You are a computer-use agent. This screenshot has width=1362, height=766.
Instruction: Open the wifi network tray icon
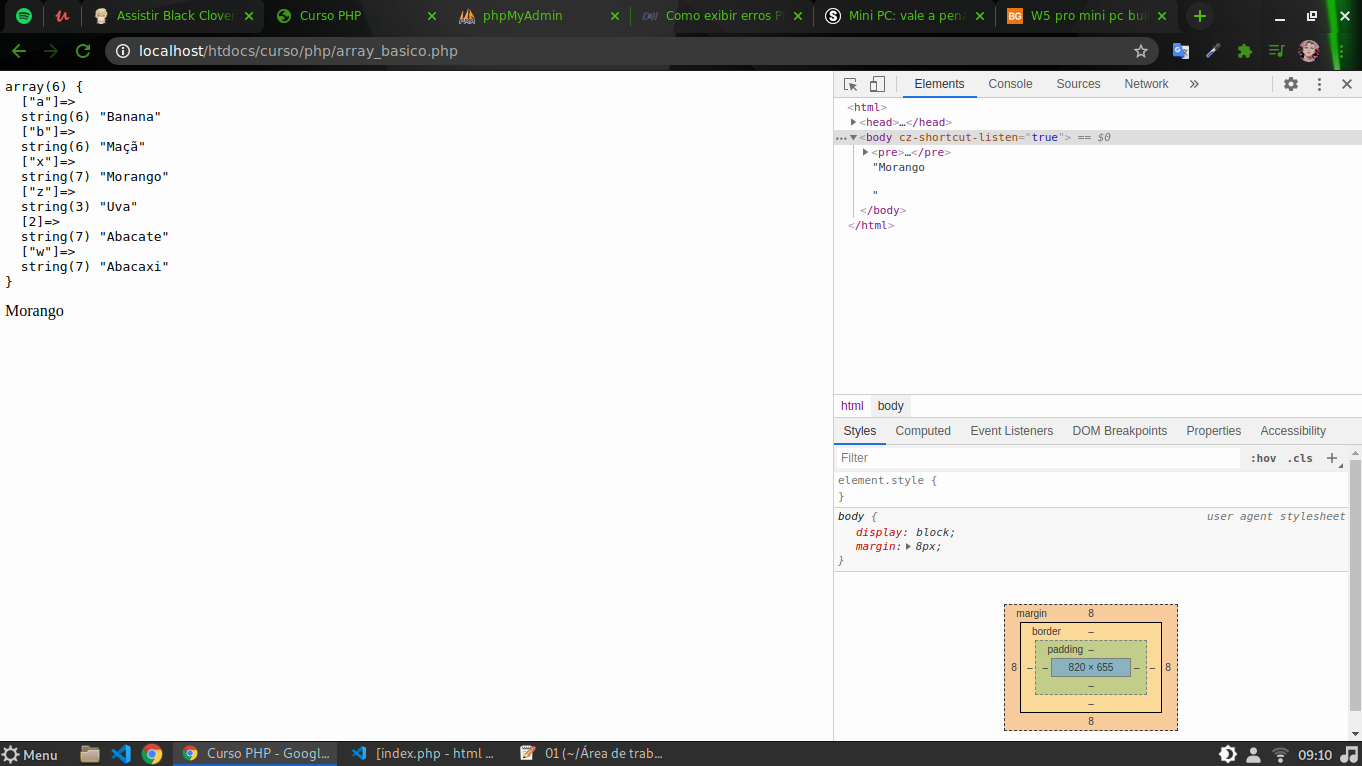click(1280, 754)
